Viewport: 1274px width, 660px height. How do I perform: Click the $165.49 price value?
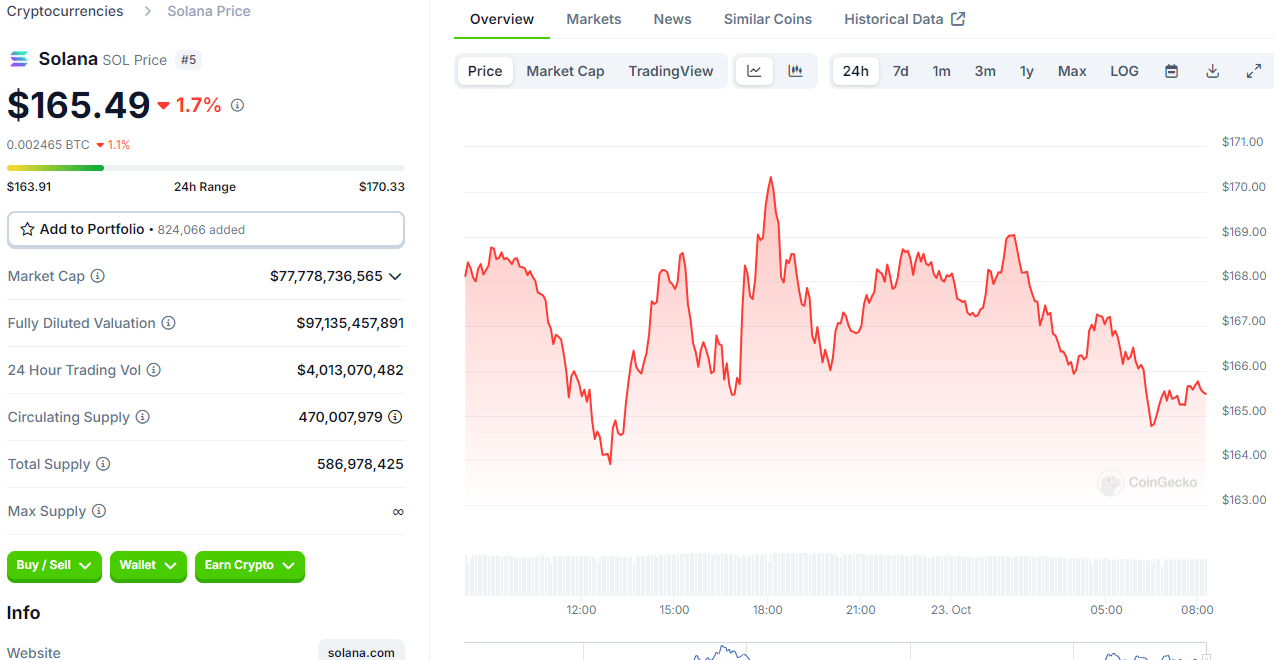coord(79,105)
